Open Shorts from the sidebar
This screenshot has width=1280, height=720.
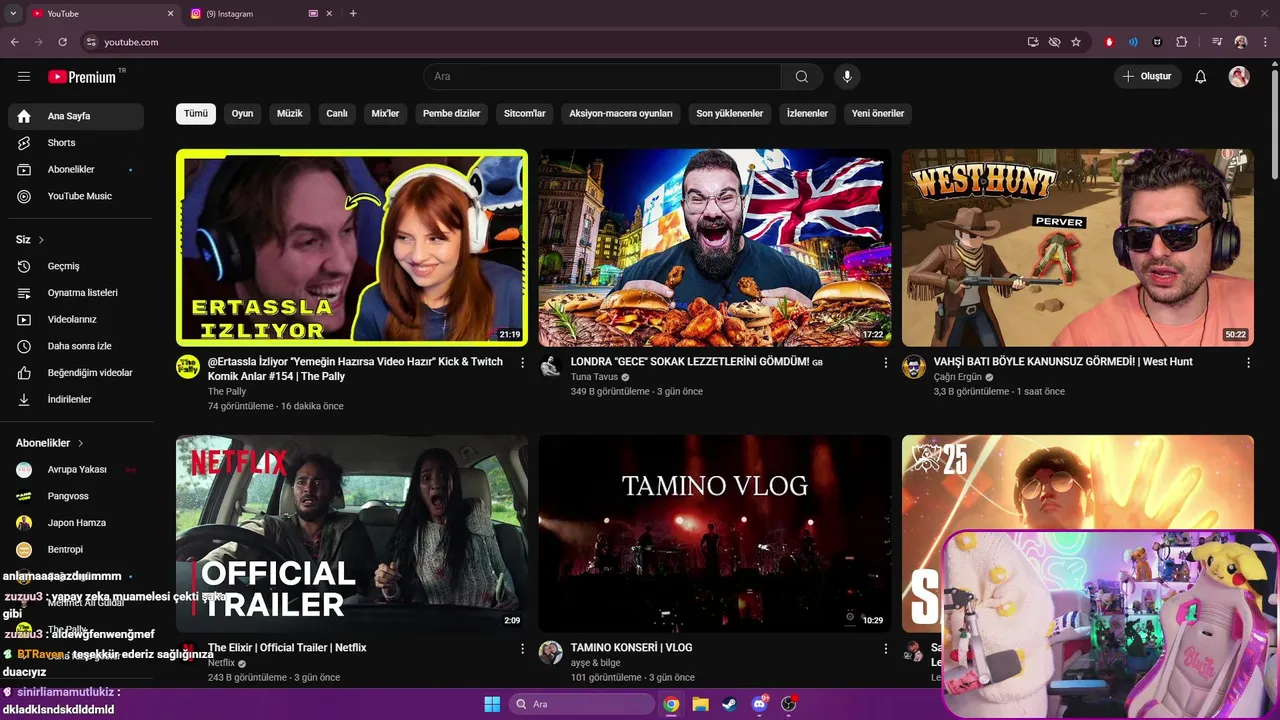click(x=76, y=143)
